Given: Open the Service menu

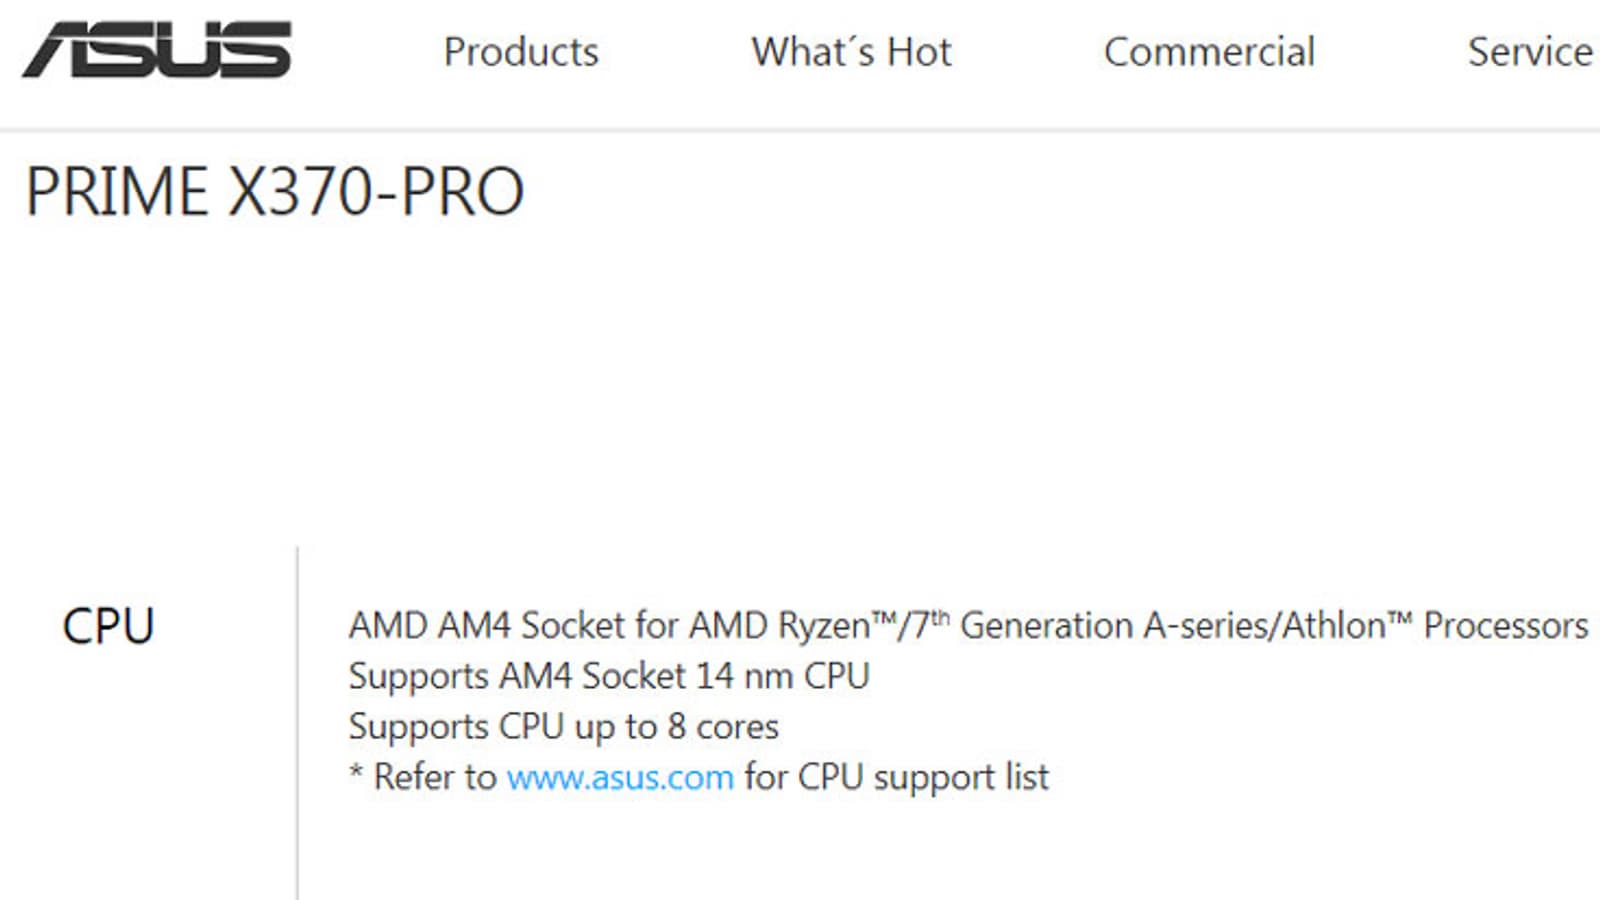Looking at the screenshot, I should pos(1529,52).
